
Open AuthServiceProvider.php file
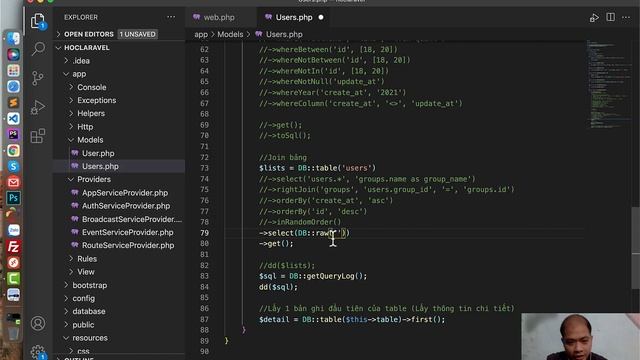pos(126,206)
